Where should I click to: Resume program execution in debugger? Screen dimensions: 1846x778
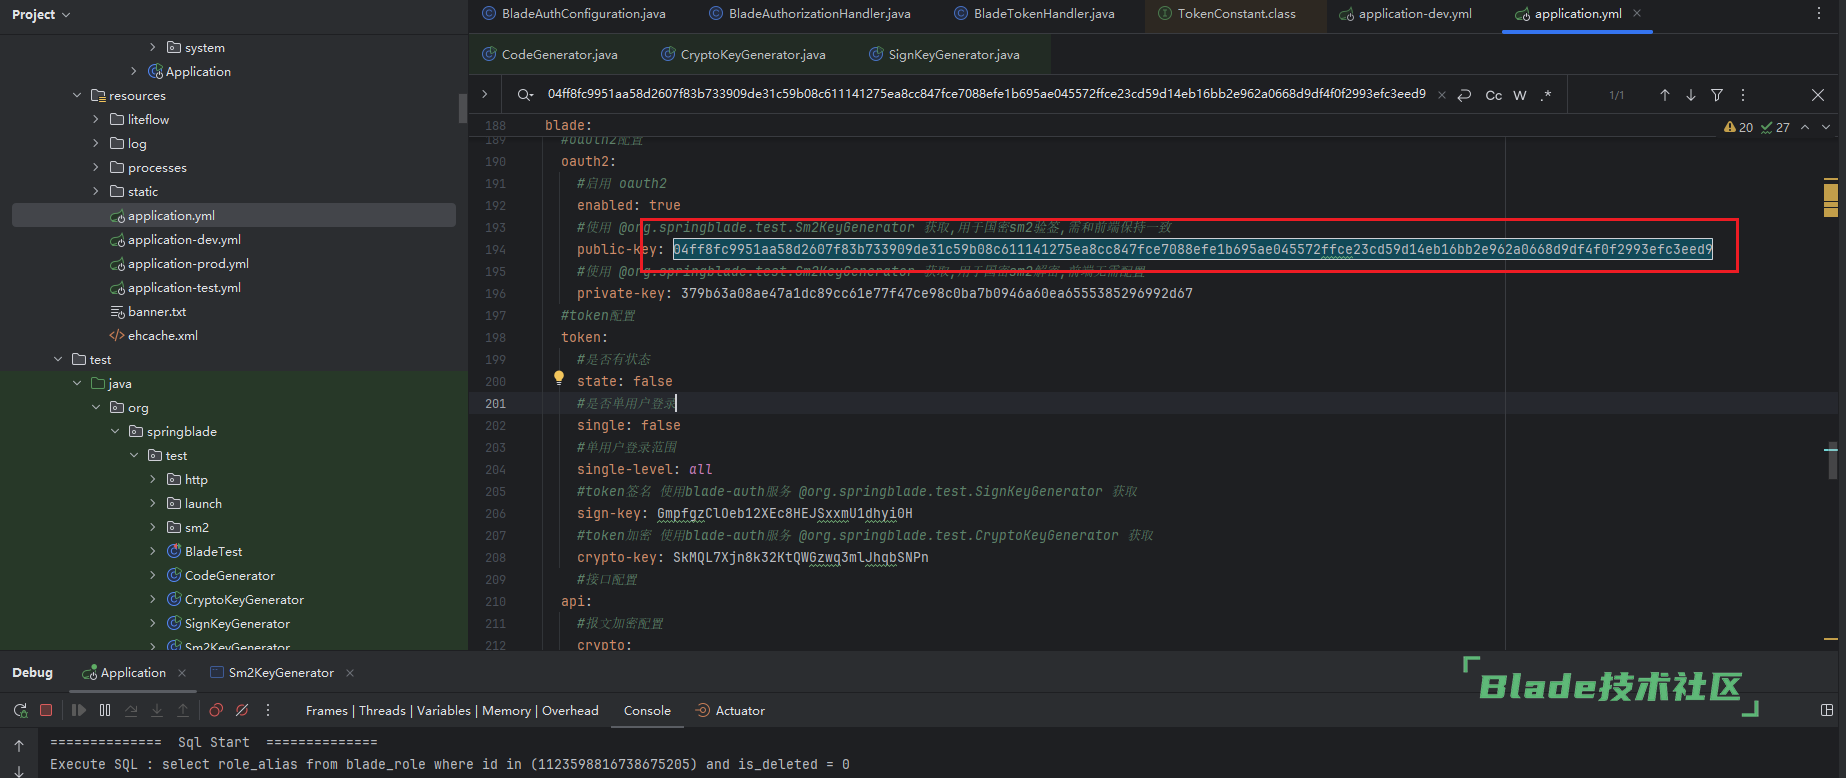coord(79,710)
